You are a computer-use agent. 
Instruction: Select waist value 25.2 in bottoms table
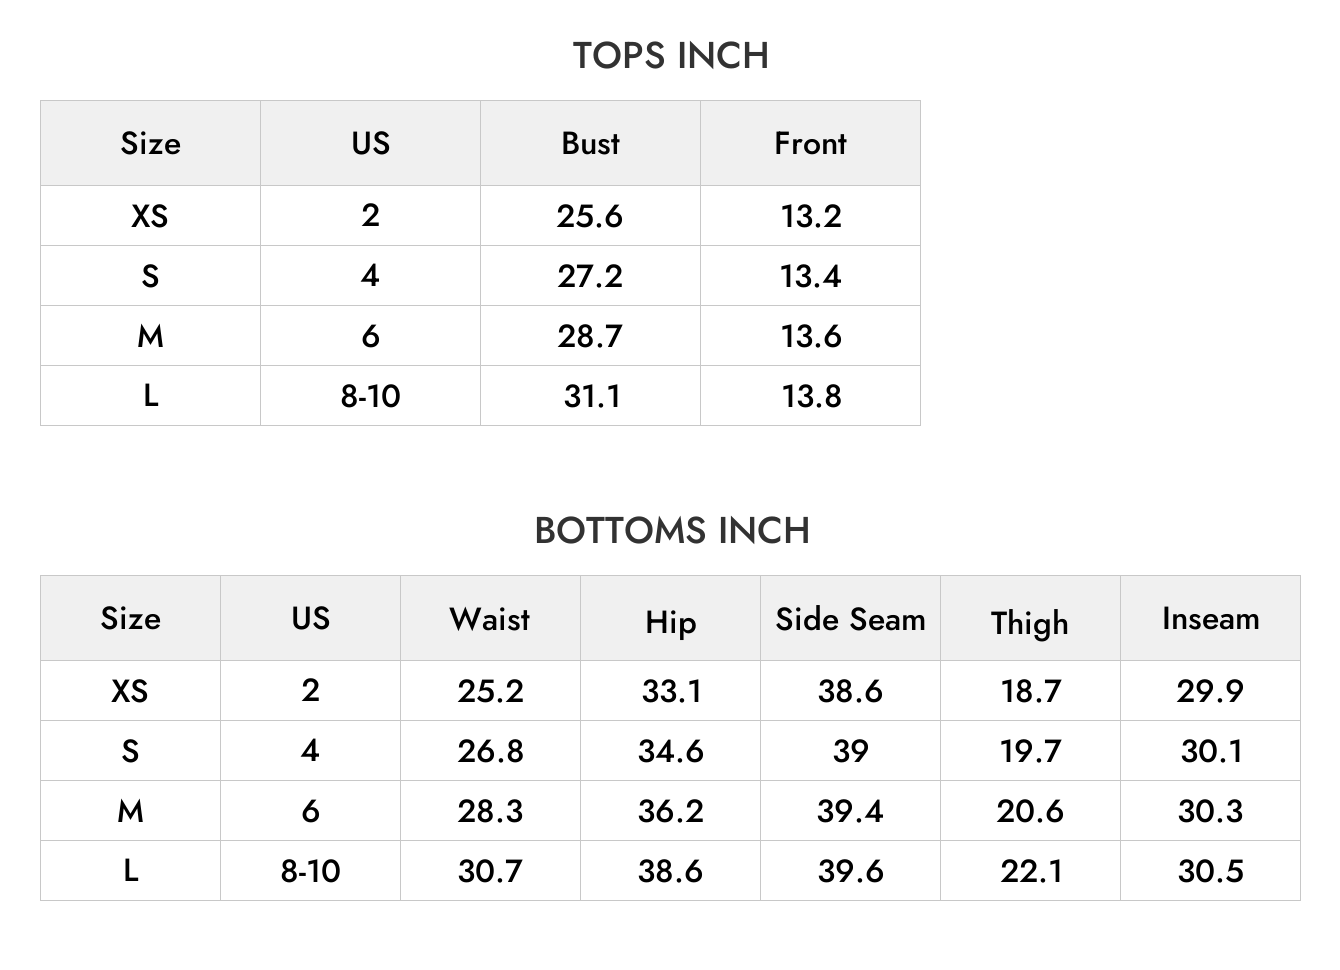pos(490,691)
